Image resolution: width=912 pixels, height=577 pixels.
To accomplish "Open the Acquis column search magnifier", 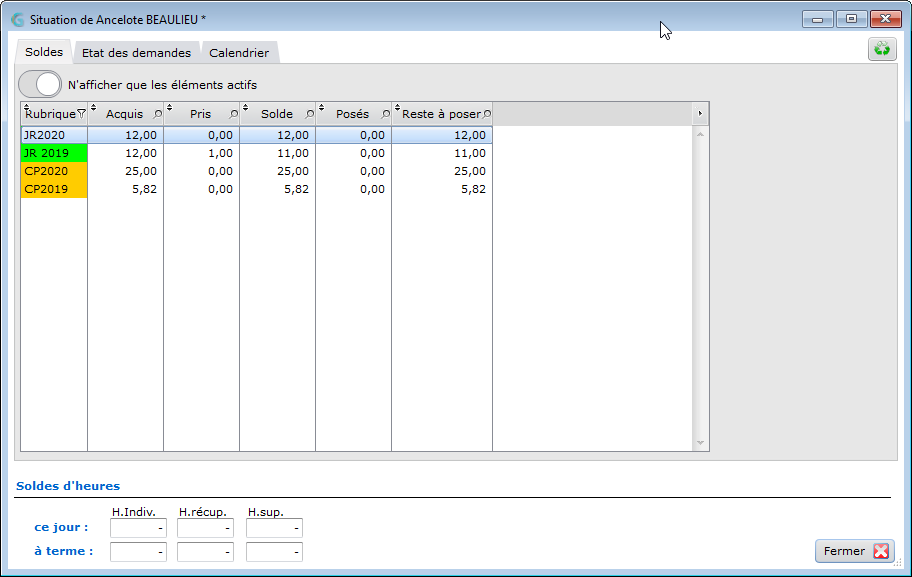I will click(157, 114).
